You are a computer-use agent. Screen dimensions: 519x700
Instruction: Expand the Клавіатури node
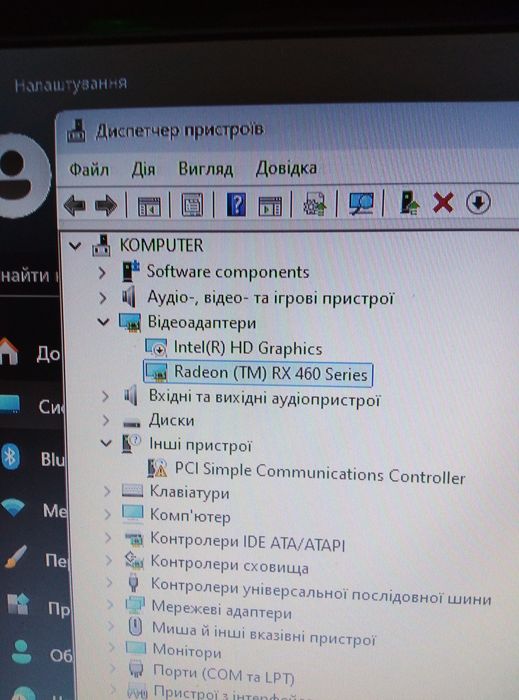tap(107, 492)
